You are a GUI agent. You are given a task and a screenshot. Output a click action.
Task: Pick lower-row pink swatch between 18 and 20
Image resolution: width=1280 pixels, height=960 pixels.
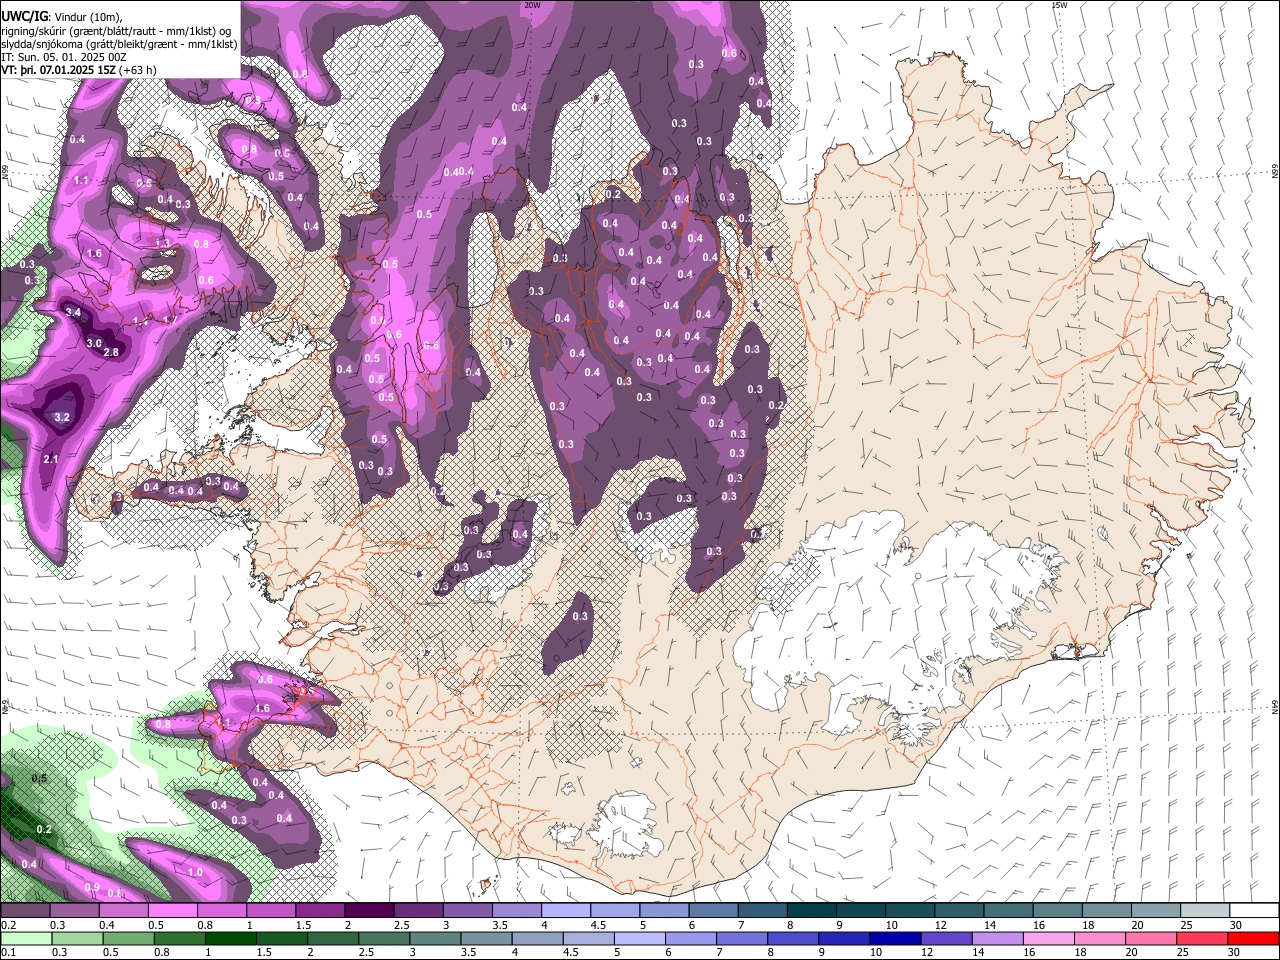(1100, 939)
